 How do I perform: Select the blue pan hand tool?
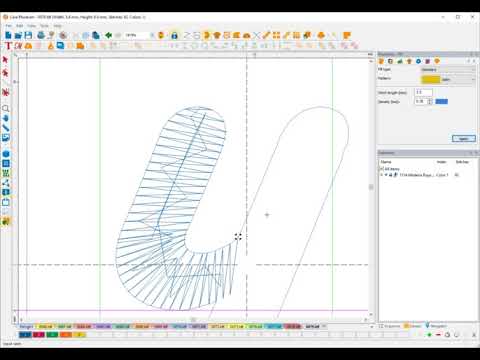(x=6, y=118)
